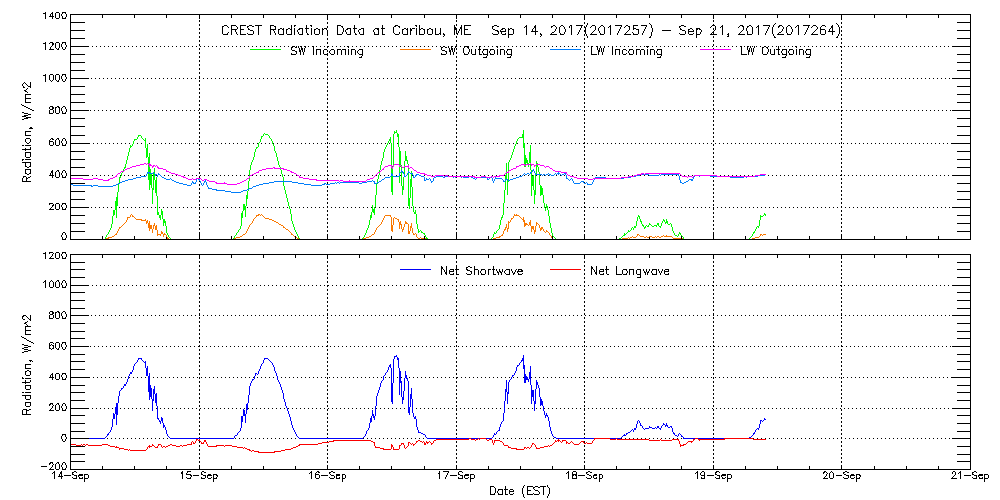Click the -200 y-axis tick label
Screen dimensions: 1000x500
53,467
